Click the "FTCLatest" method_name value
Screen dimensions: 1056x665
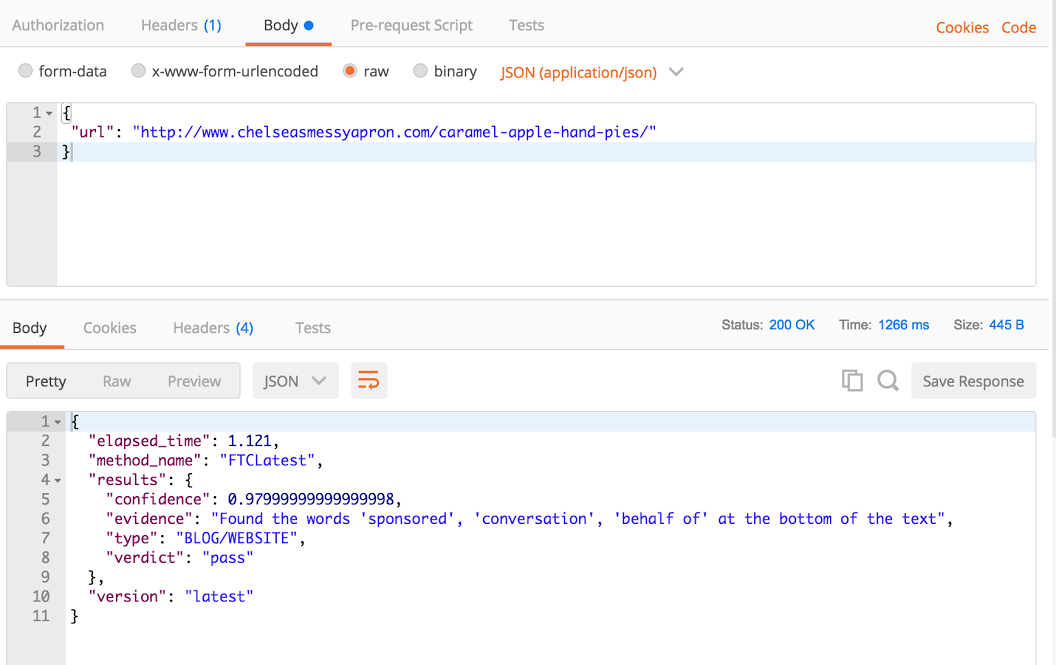point(267,460)
